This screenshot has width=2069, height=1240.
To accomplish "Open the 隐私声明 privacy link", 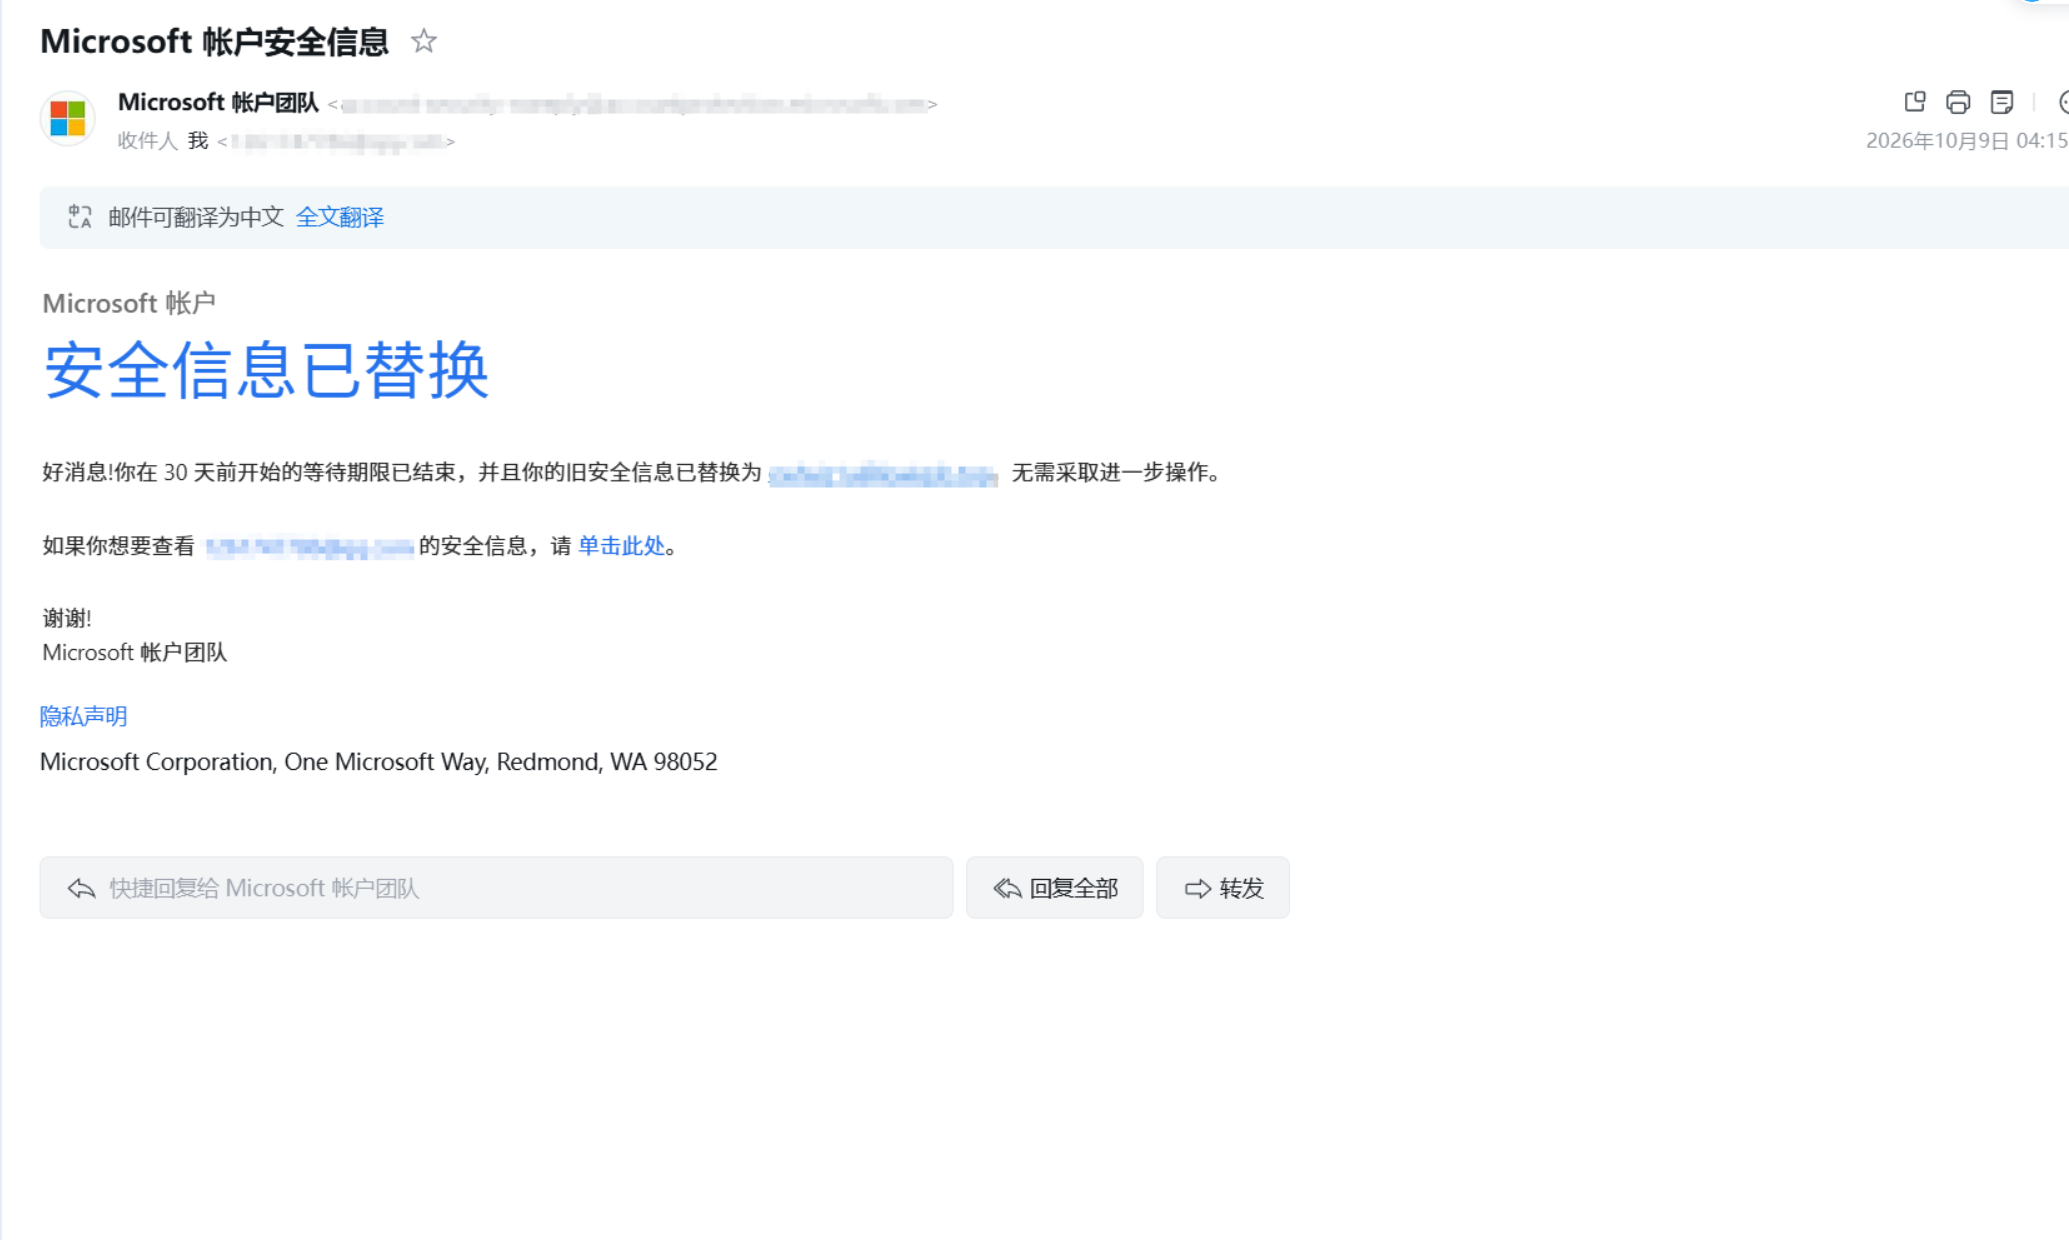I will tap(83, 716).
